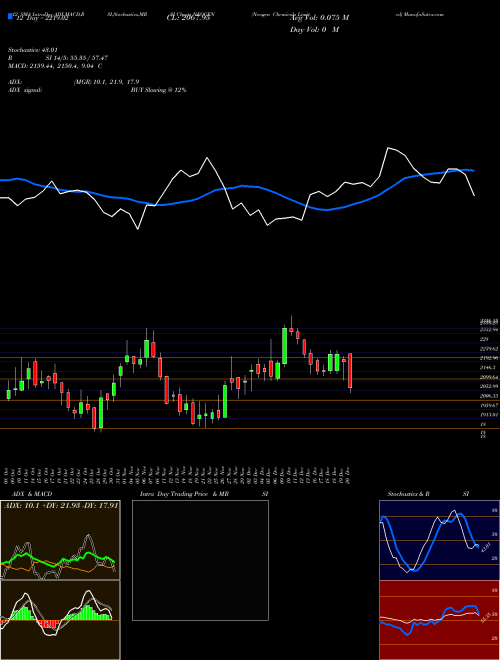Click the '(MGR) 10.1, 21.9, 17.9' ADX values
This screenshot has width=500, height=660.
106,82
